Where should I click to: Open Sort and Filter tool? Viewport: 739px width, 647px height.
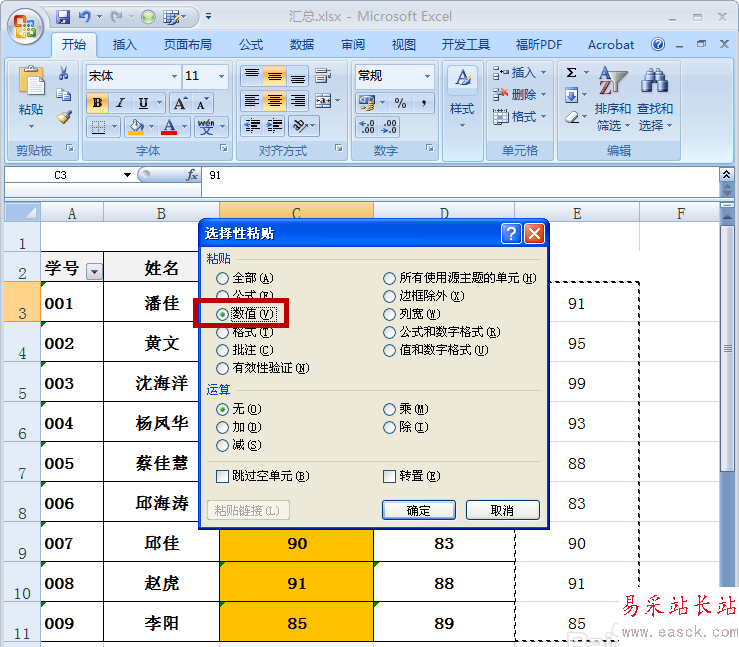(x=612, y=80)
